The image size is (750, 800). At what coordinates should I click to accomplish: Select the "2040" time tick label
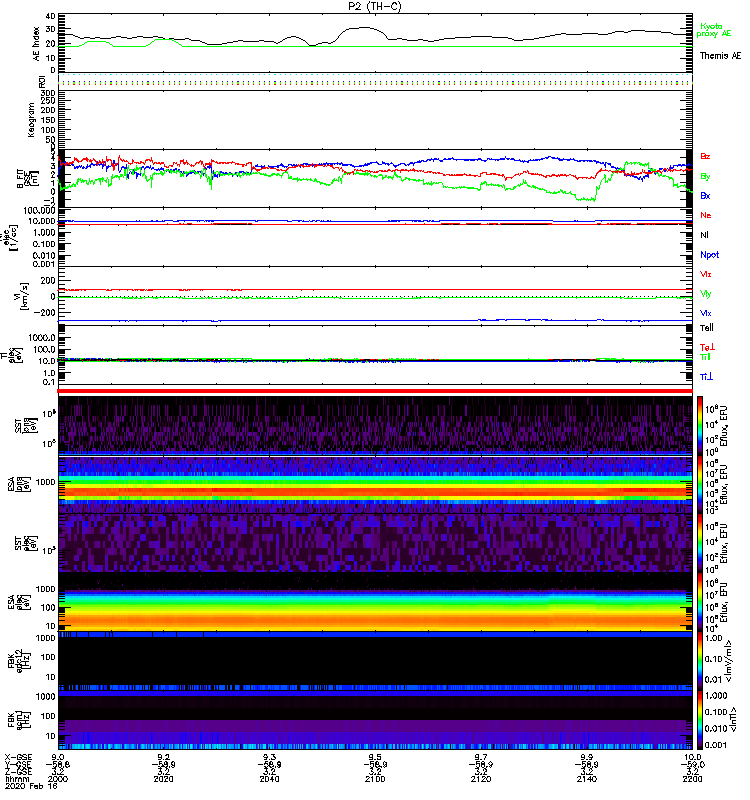coord(269,779)
